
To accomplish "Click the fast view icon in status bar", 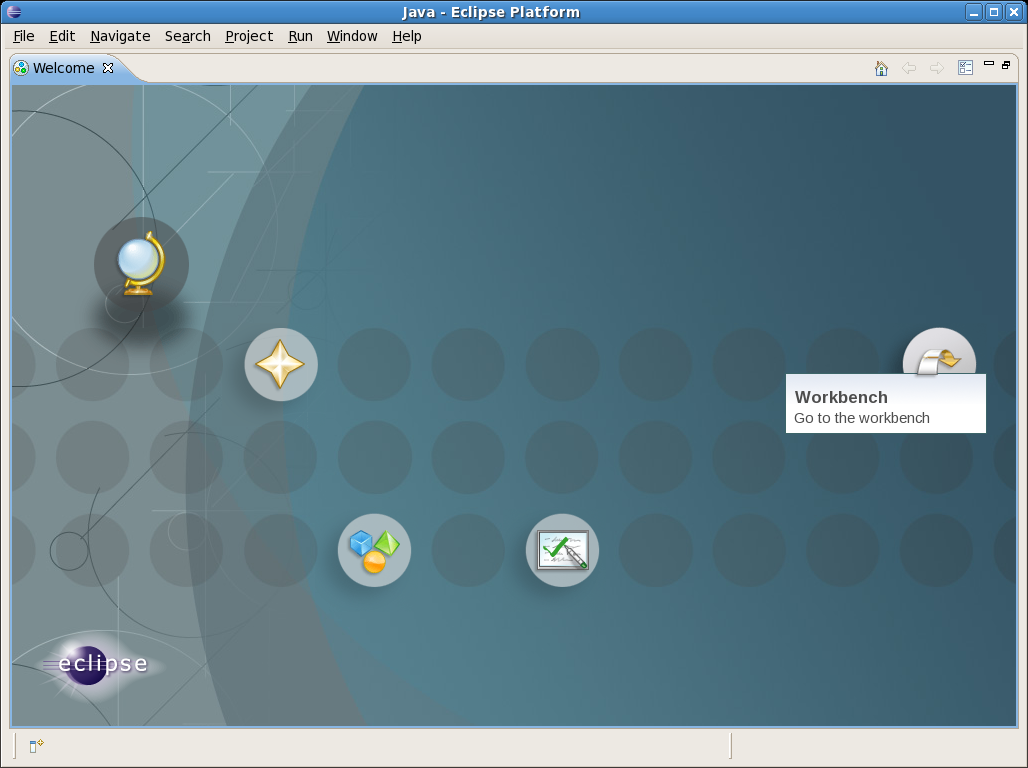I will [x=36, y=746].
